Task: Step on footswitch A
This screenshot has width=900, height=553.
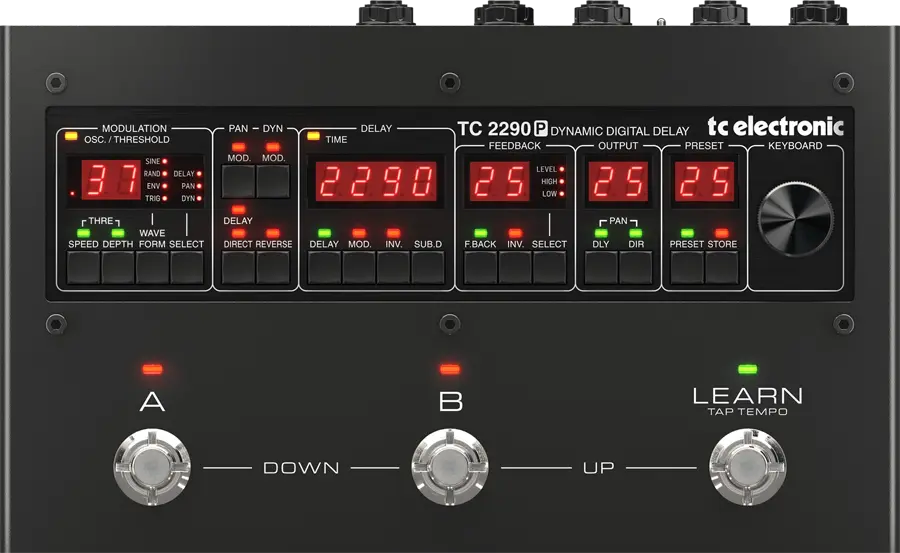Action: [x=152, y=467]
